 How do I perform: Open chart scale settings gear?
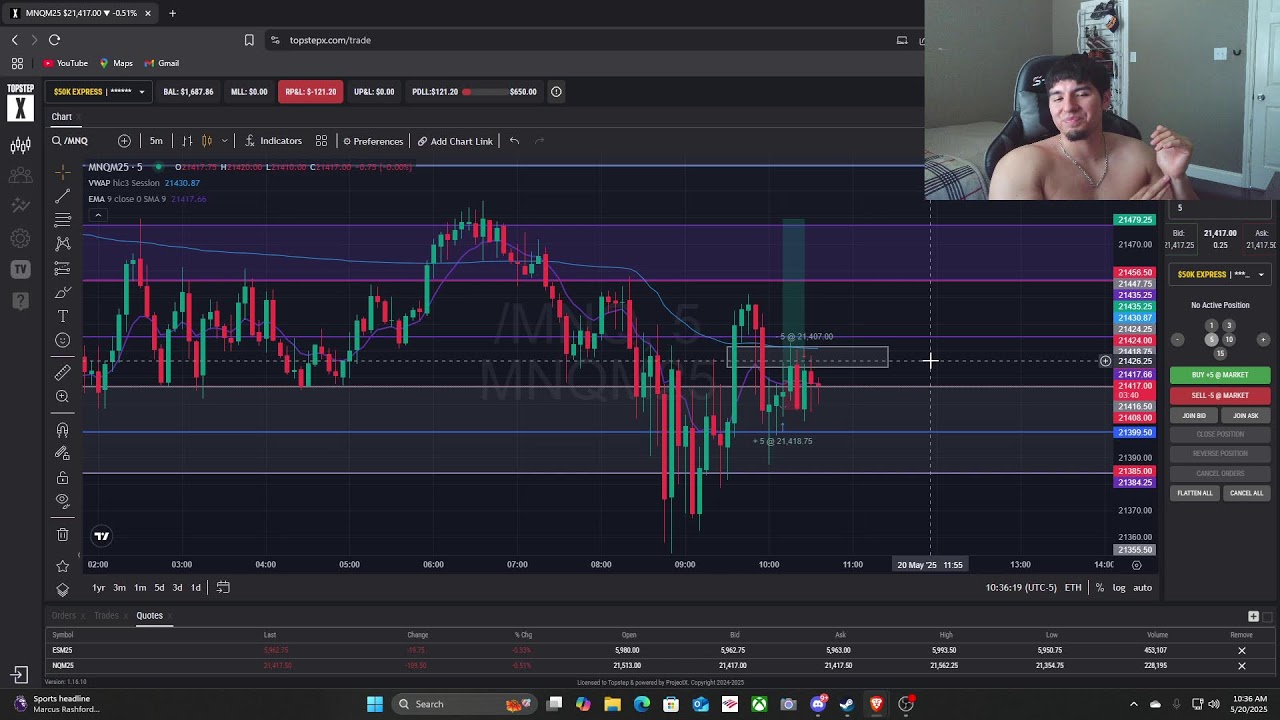point(1136,565)
